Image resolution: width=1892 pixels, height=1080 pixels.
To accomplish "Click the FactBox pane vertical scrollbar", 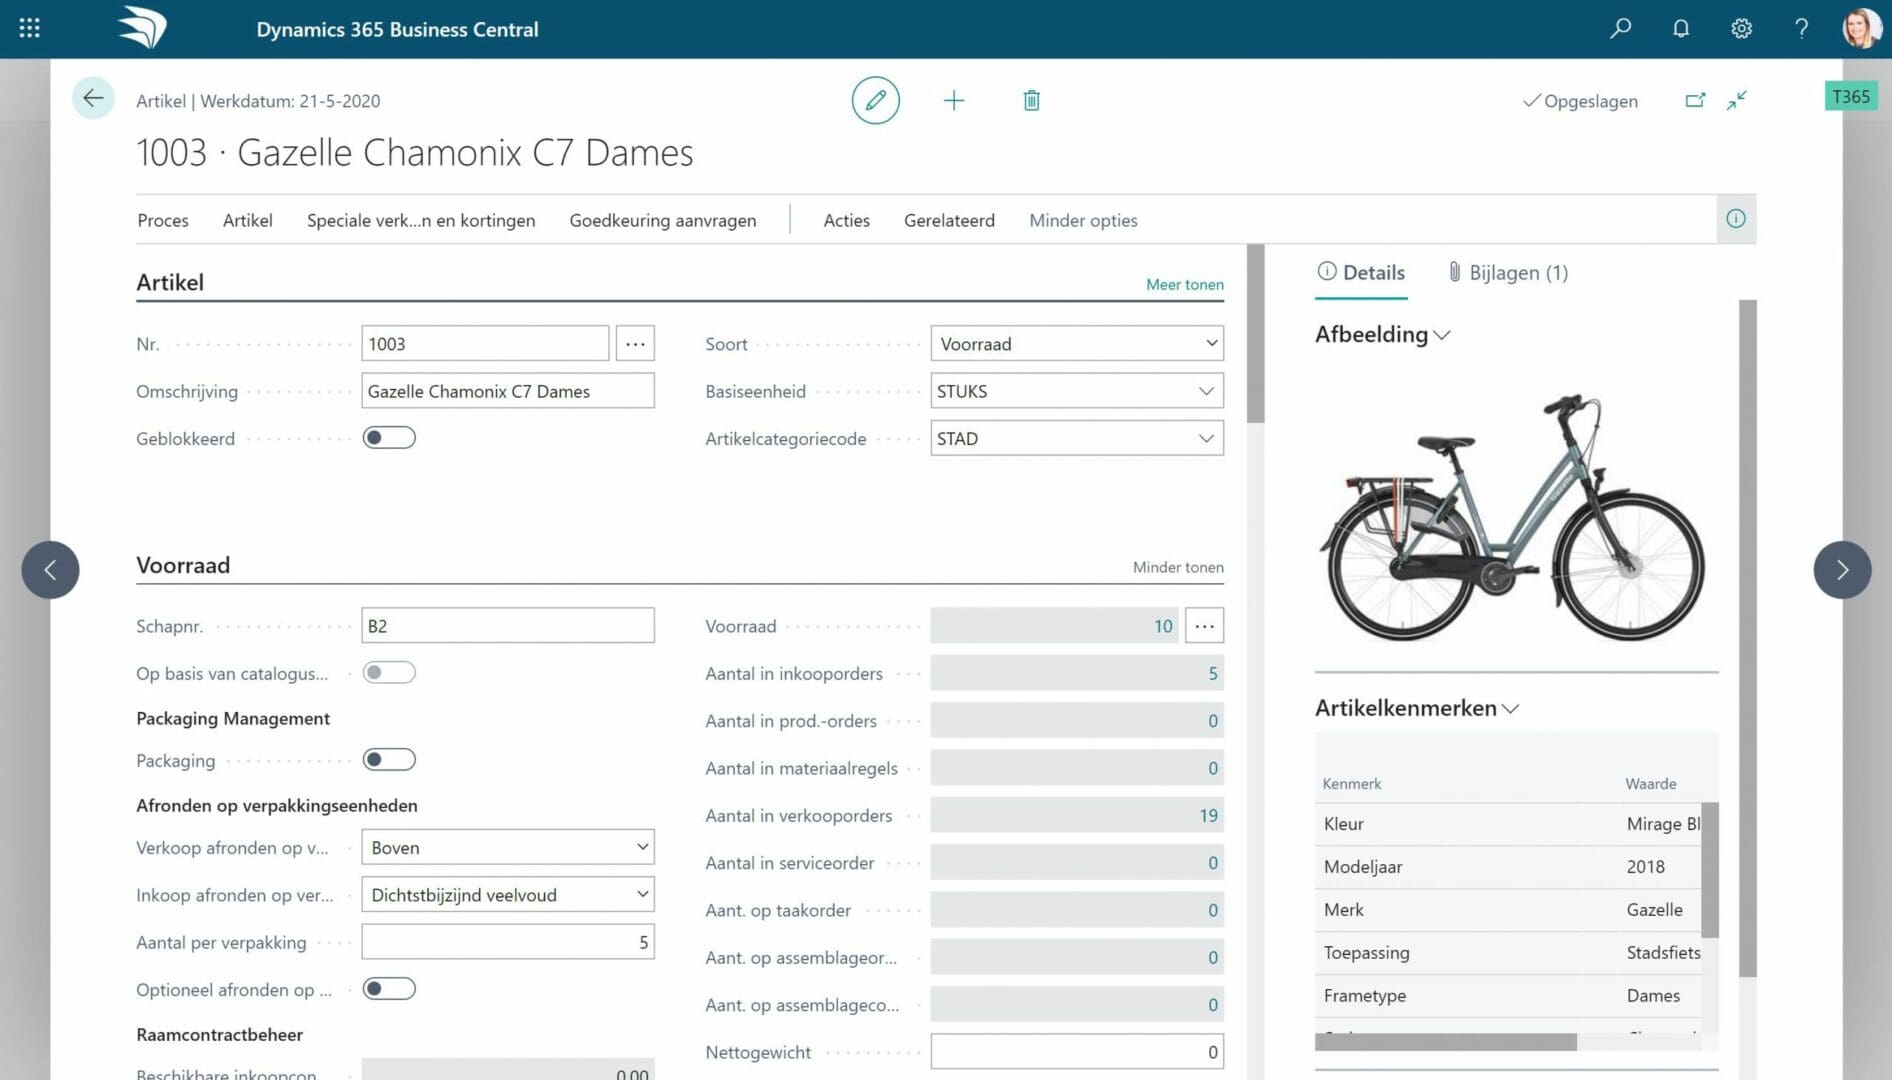I will [x=1747, y=638].
